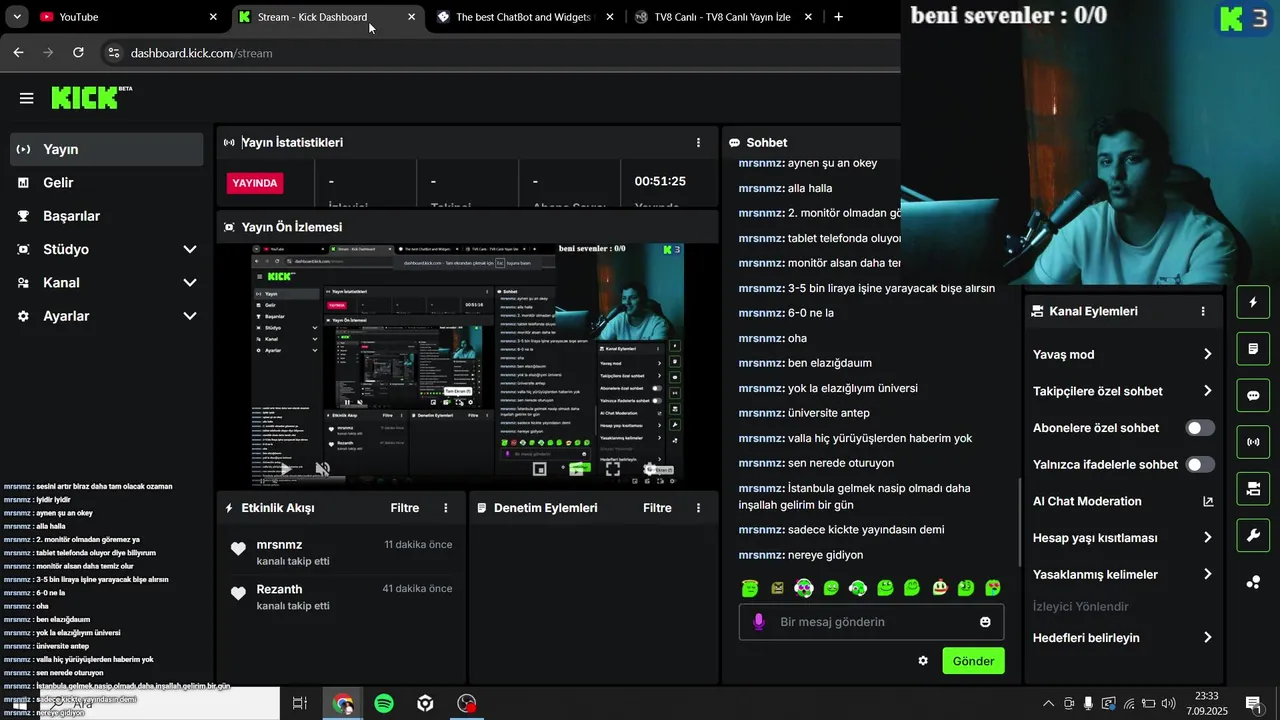Click the broadcast signal icon in right rail
1280x720 pixels.
coord(1253,441)
